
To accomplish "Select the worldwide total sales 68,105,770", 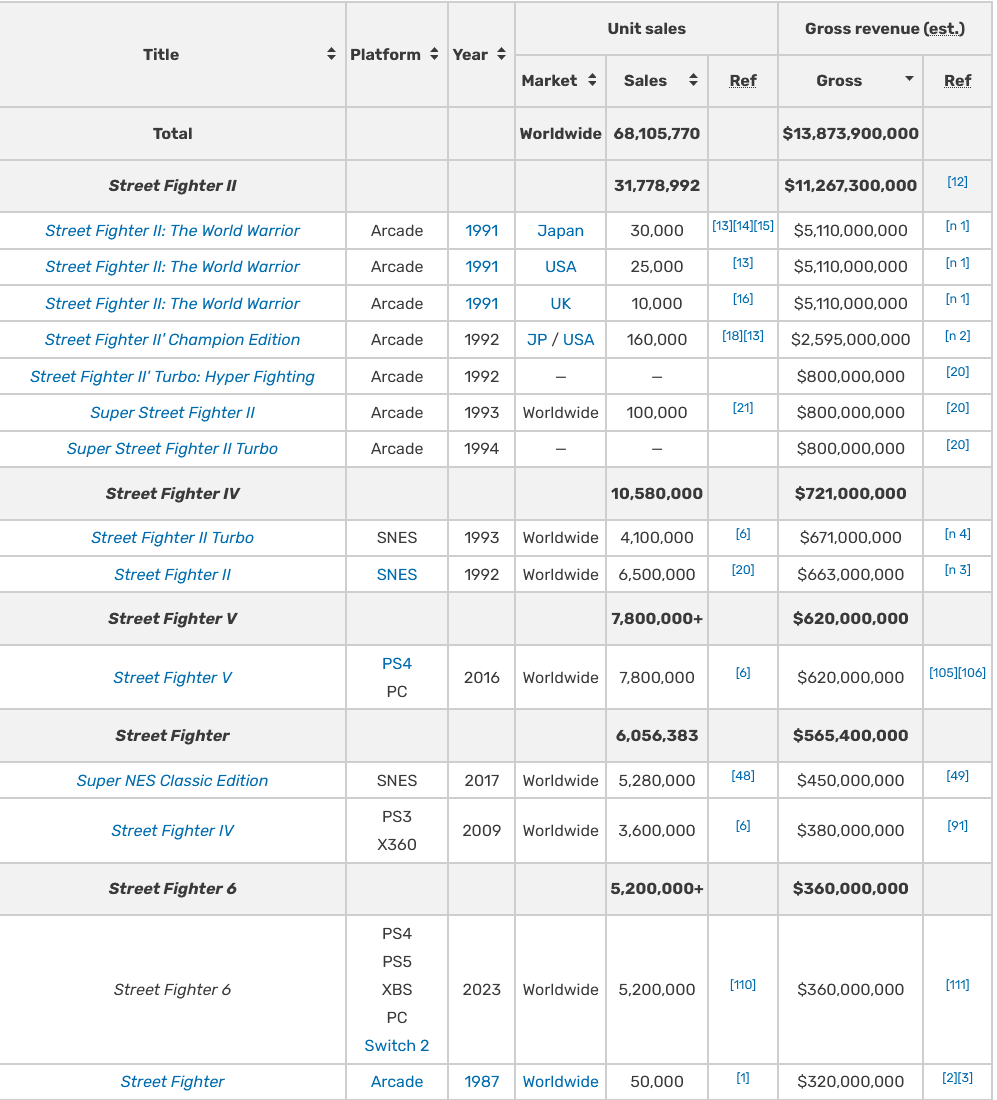I will 657,133.
